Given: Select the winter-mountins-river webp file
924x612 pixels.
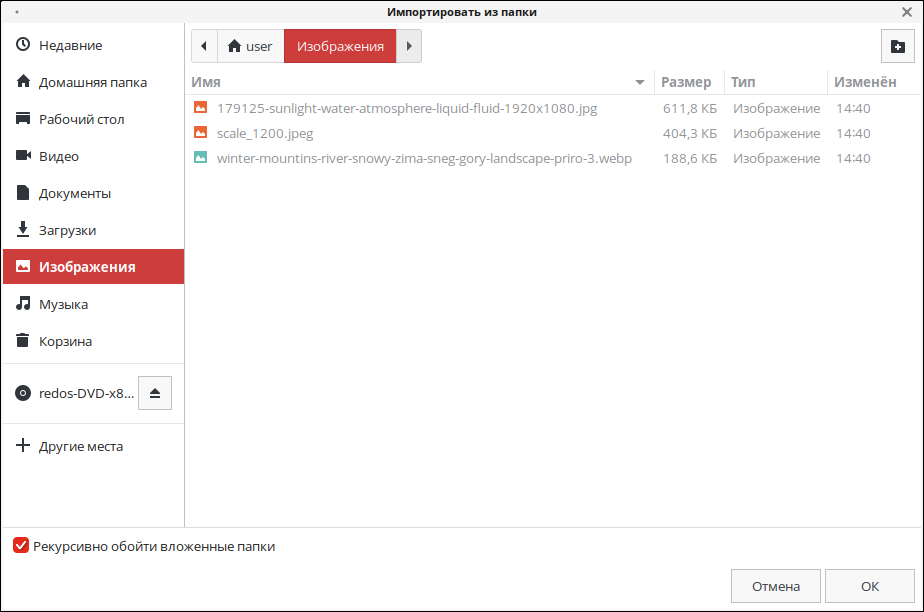Looking at the screenshot, I should tap(423, 158).
